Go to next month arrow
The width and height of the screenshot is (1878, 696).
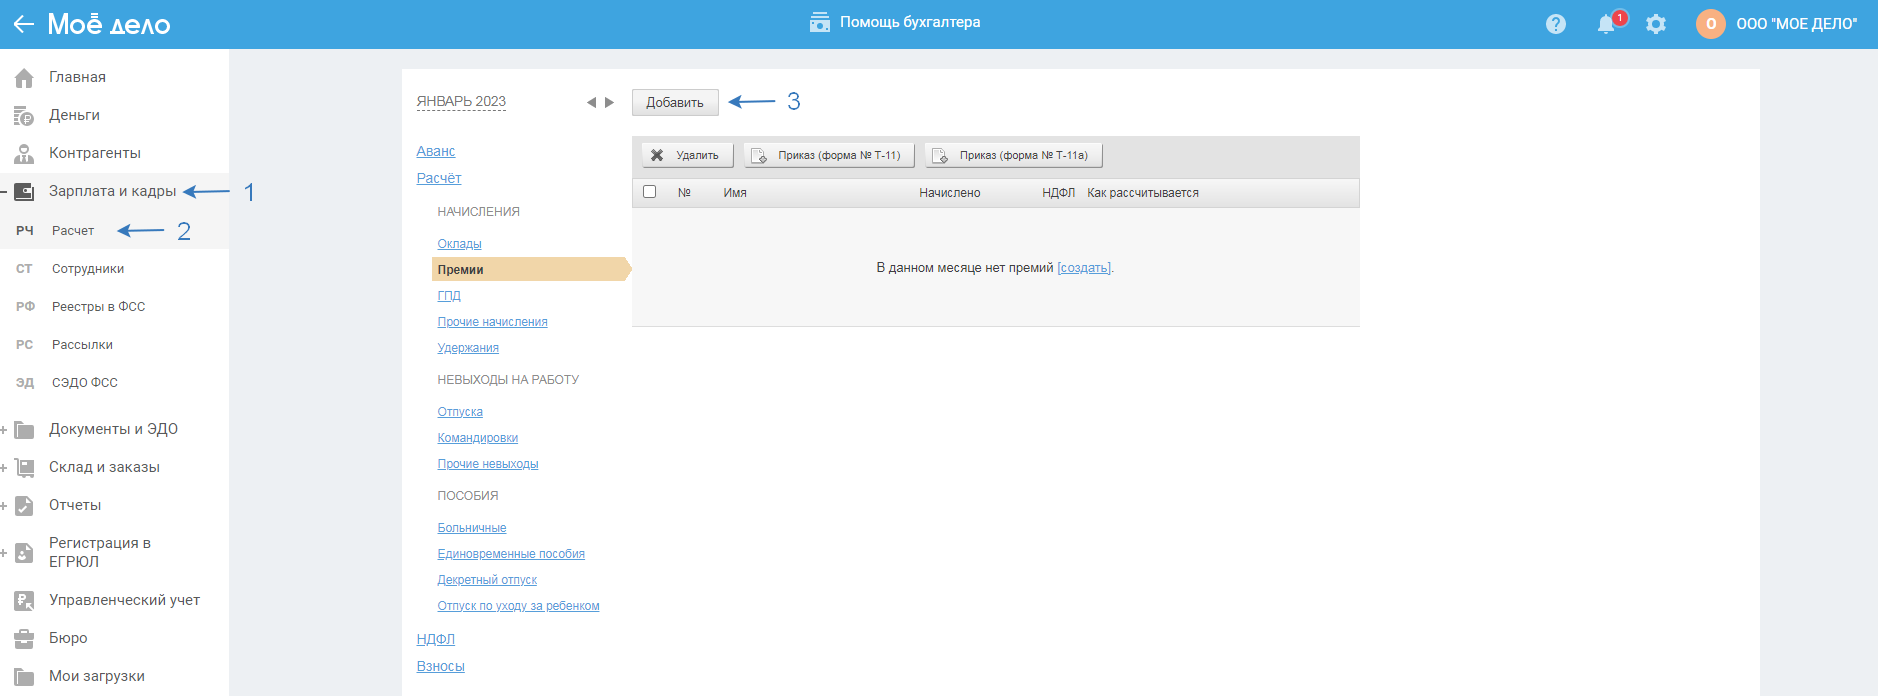[x=609, y=102]
